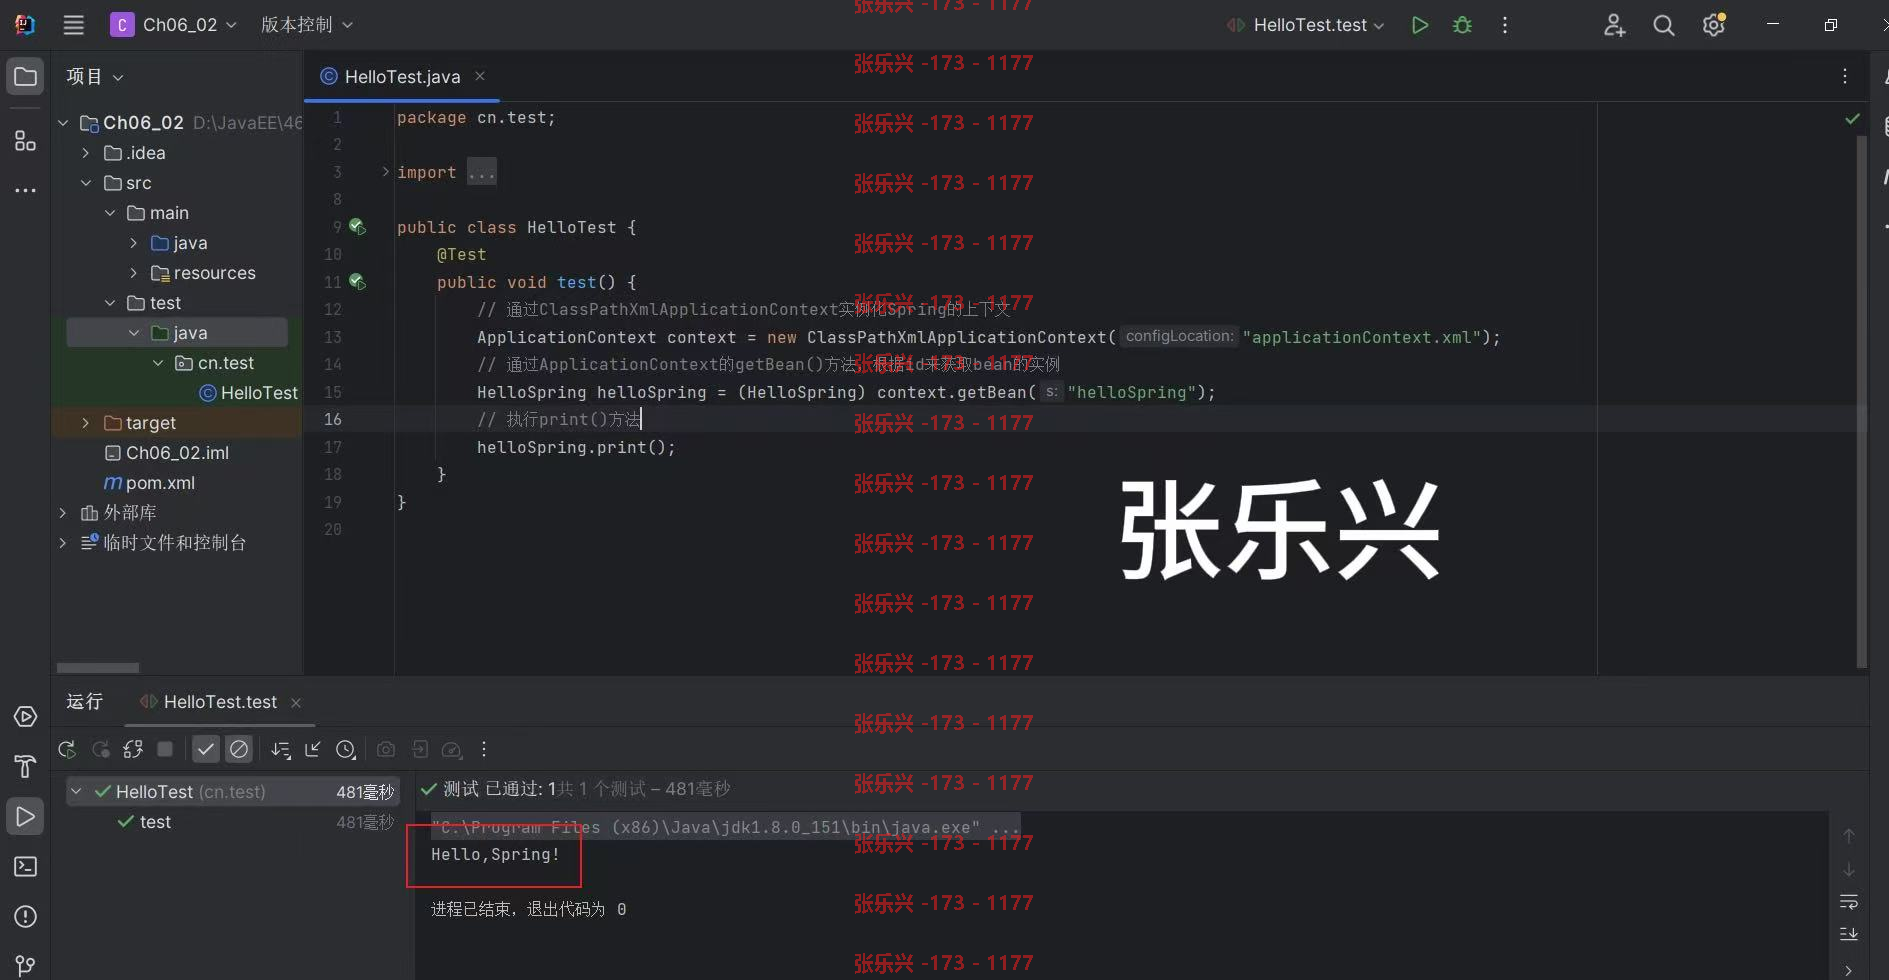1889x980 pixels.
Task: Expand the target folder
Action: tap(85, 423)
